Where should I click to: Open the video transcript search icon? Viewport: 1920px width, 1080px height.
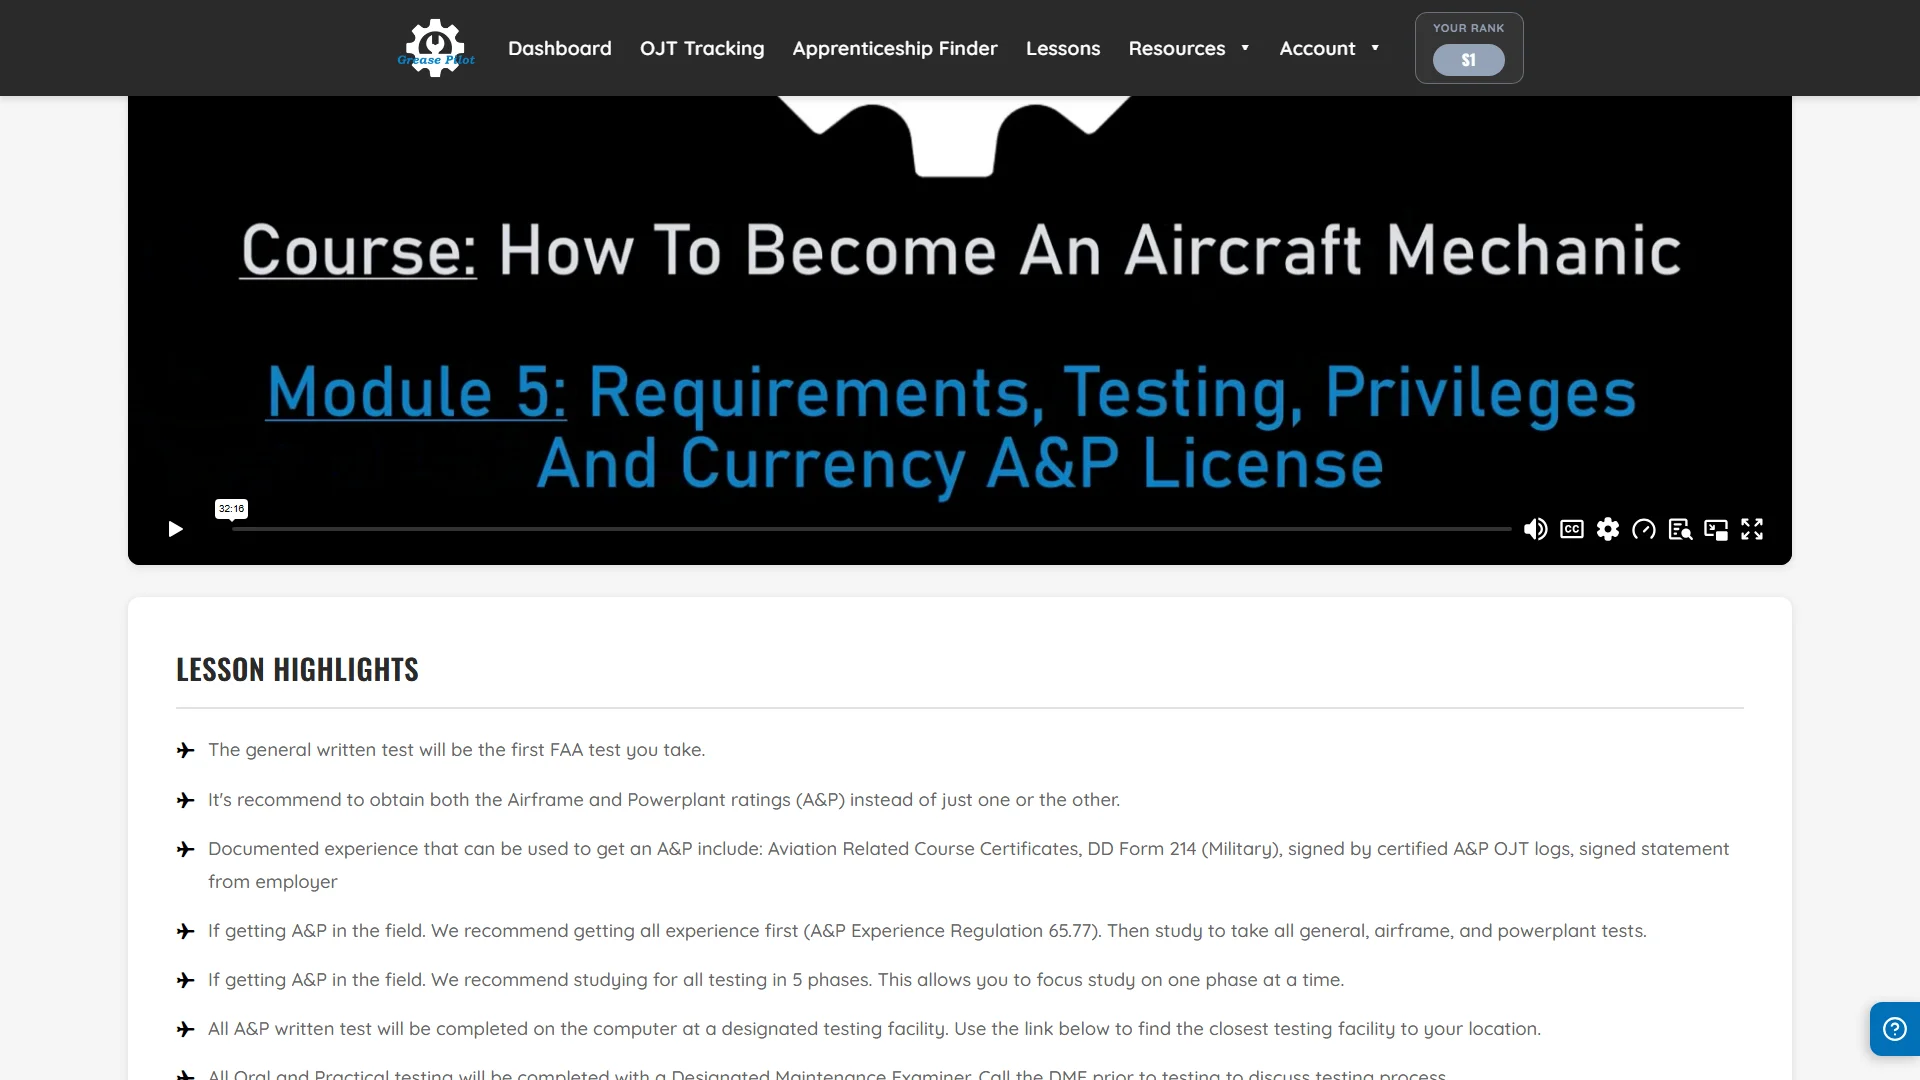[1680, 529]
